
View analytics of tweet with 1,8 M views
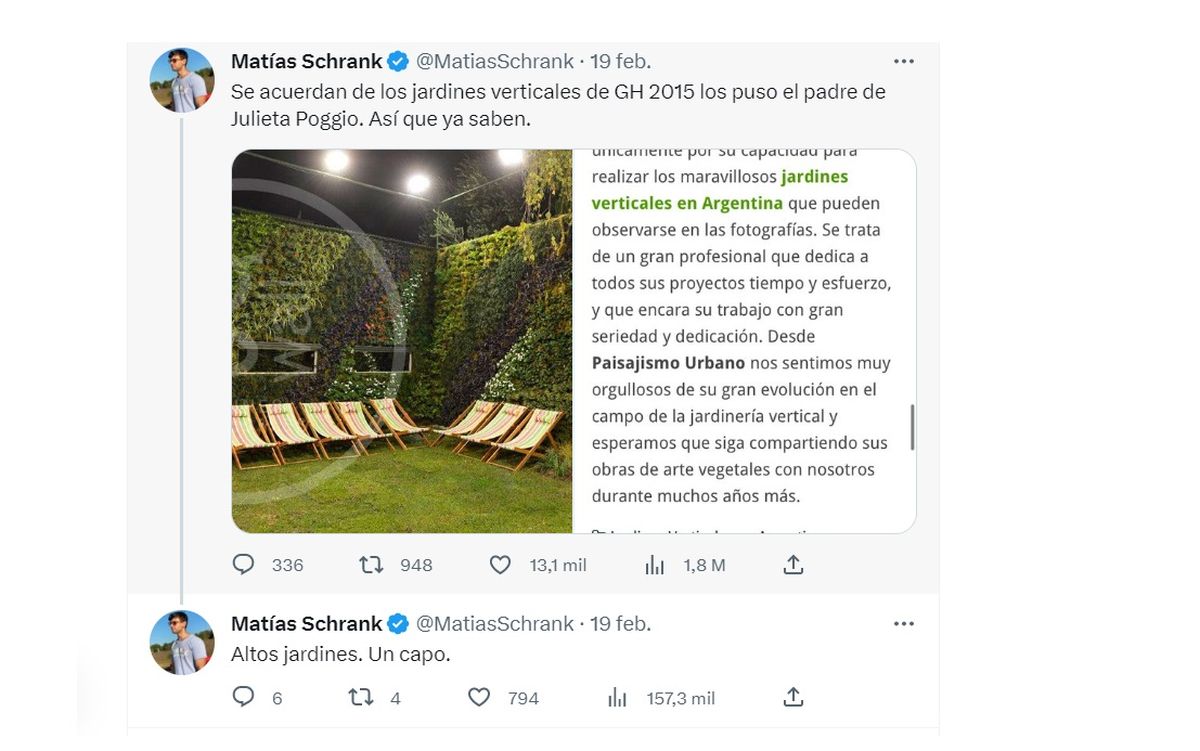pyautogui.click(x=655, y=565)
